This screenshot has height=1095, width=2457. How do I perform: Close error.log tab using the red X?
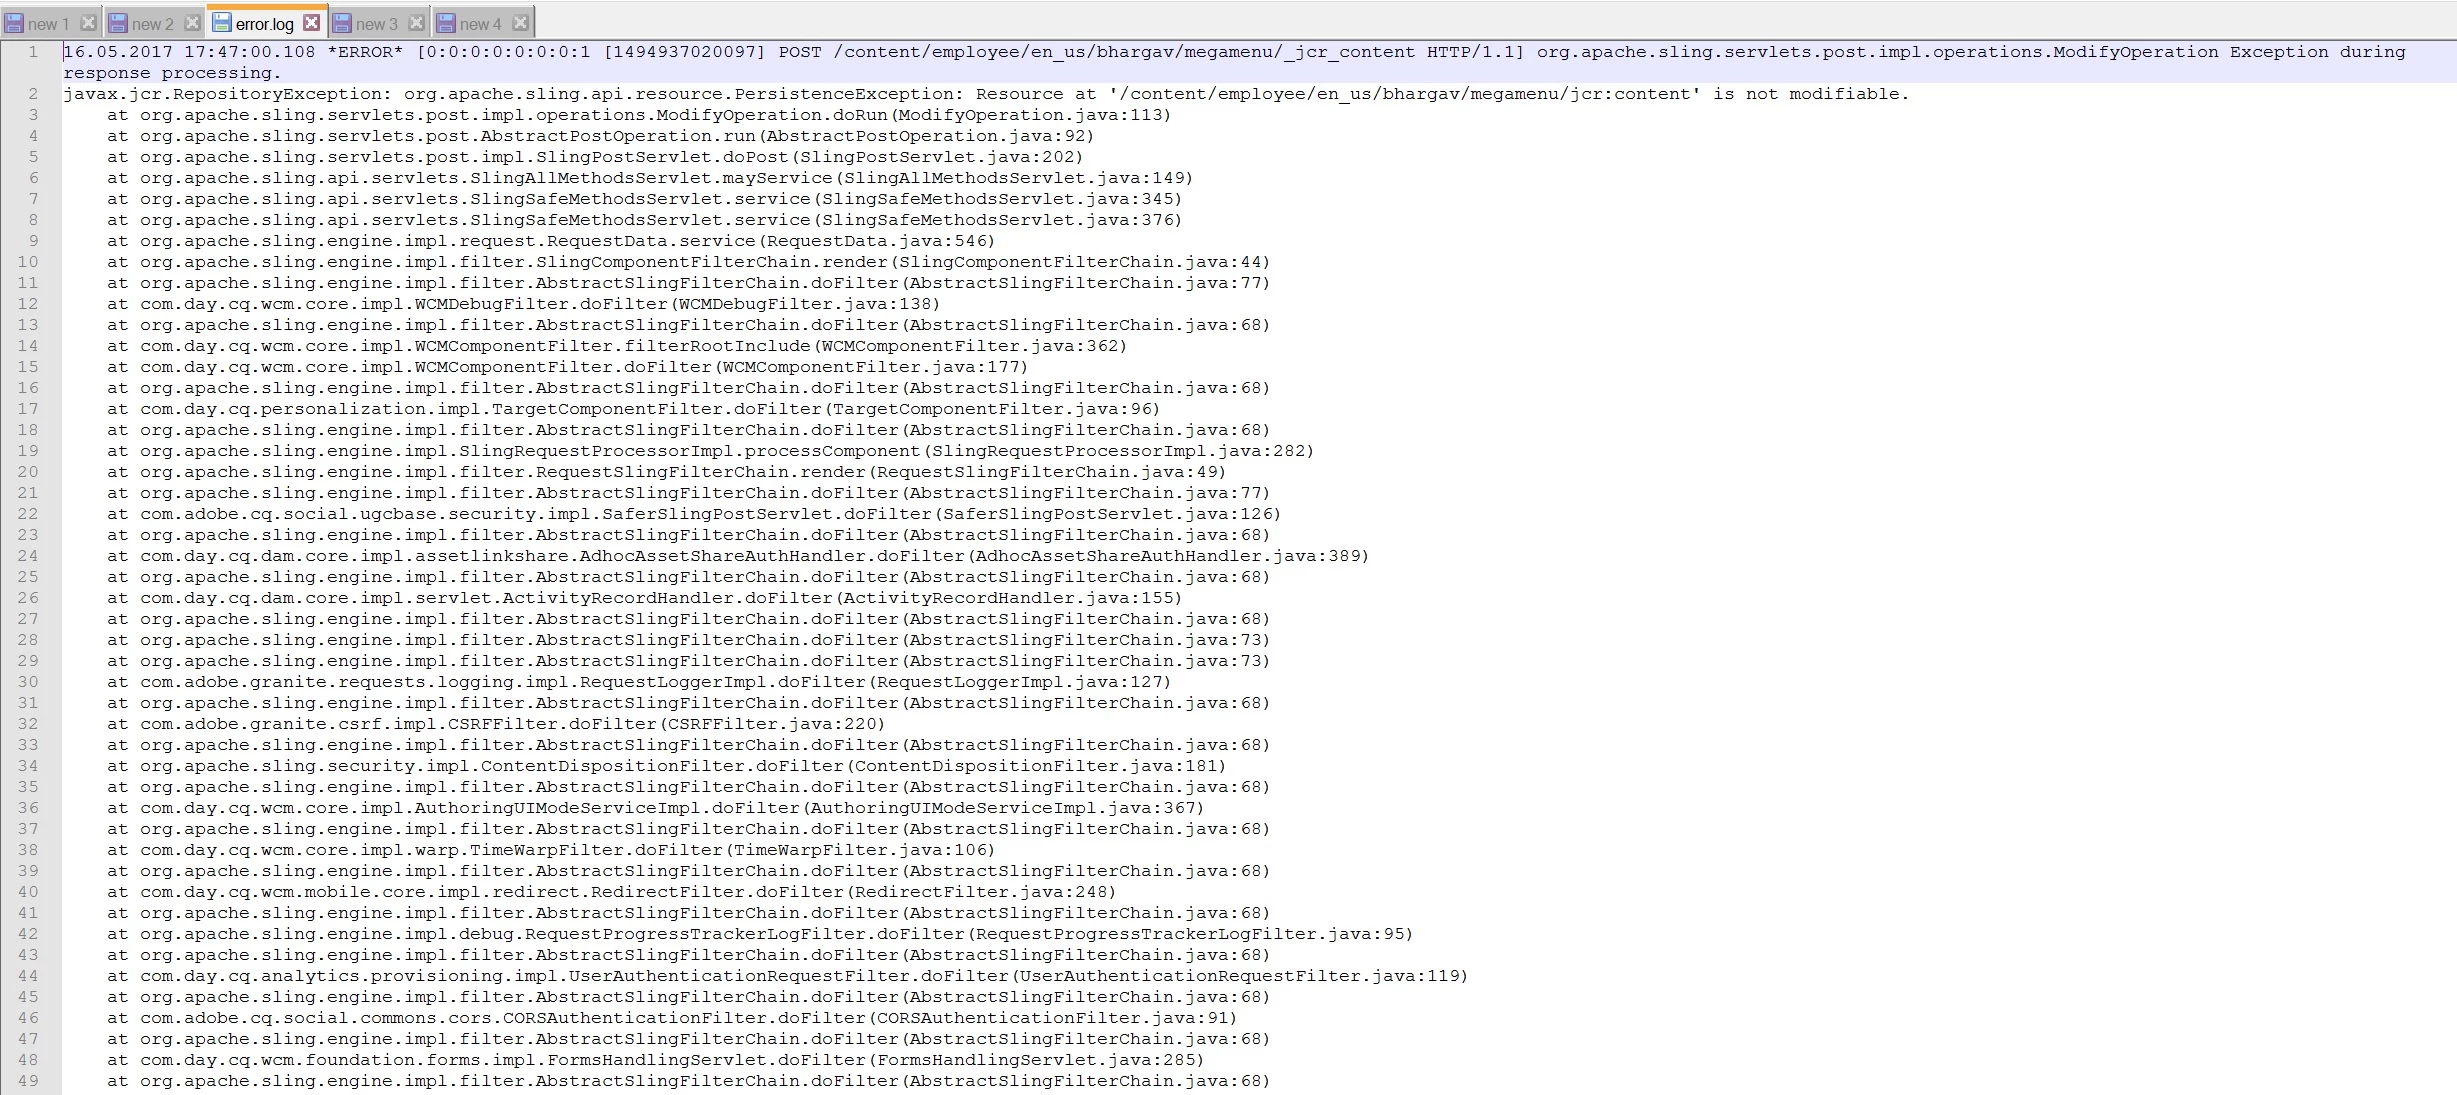tap(312, 22)
